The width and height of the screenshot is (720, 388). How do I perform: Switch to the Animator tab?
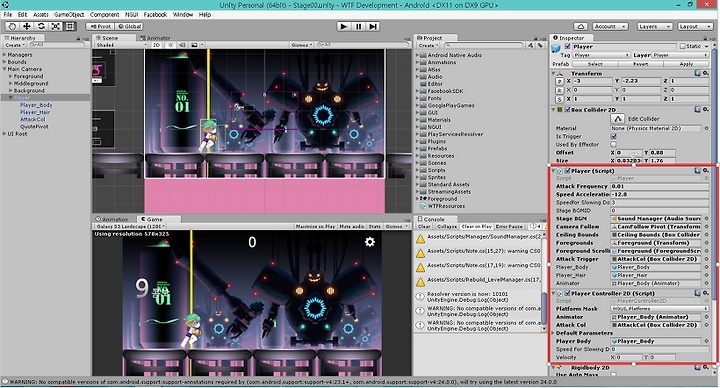156,38
